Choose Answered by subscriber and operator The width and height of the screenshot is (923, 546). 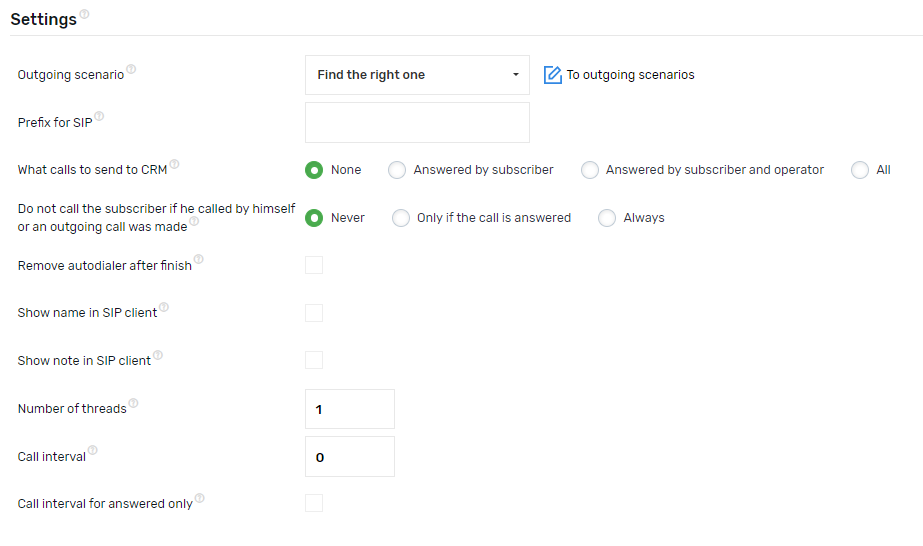point(590,170)
